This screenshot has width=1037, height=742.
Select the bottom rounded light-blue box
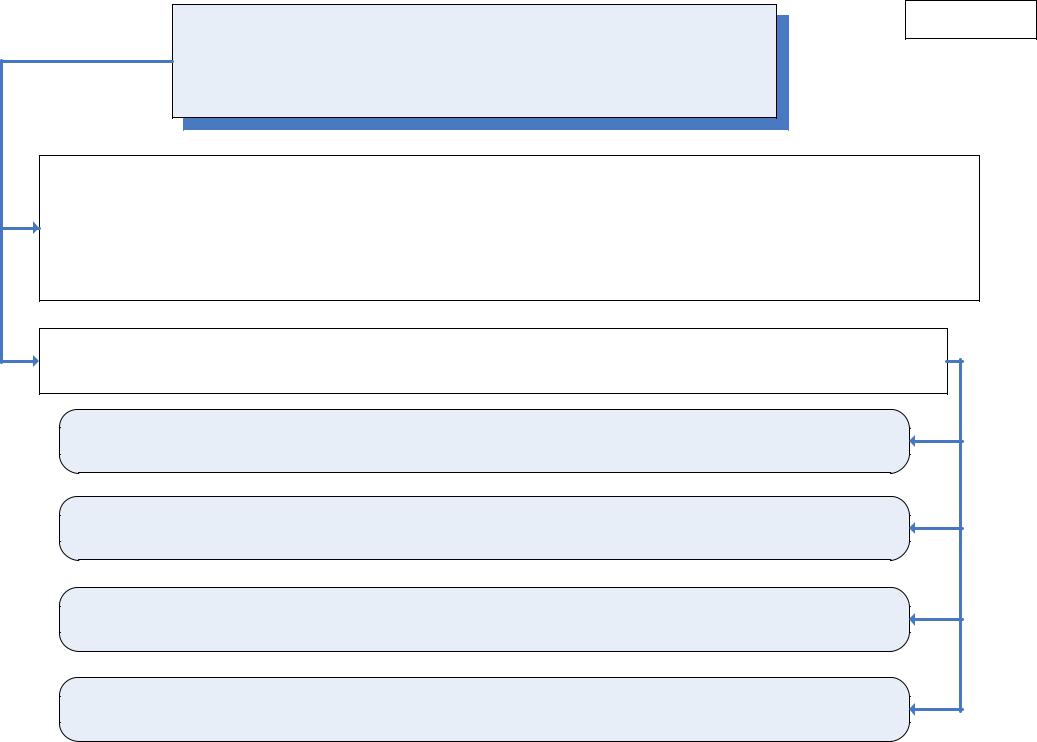485,710
